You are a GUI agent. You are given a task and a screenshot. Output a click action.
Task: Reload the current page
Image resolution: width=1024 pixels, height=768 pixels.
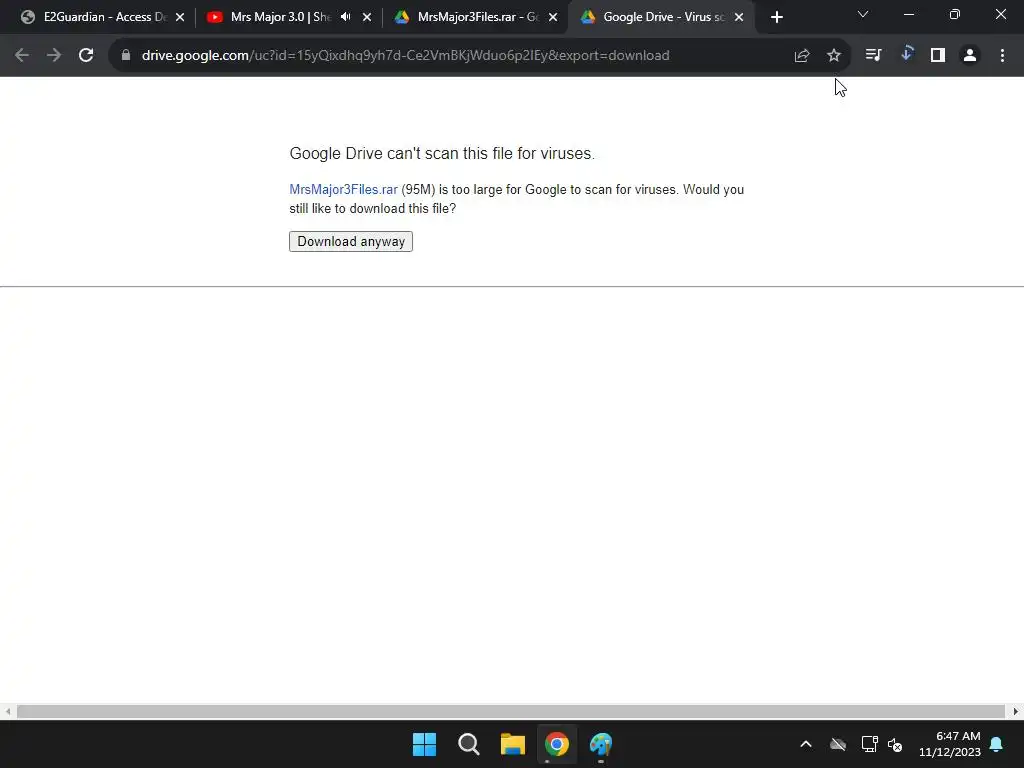click(86, 56)
